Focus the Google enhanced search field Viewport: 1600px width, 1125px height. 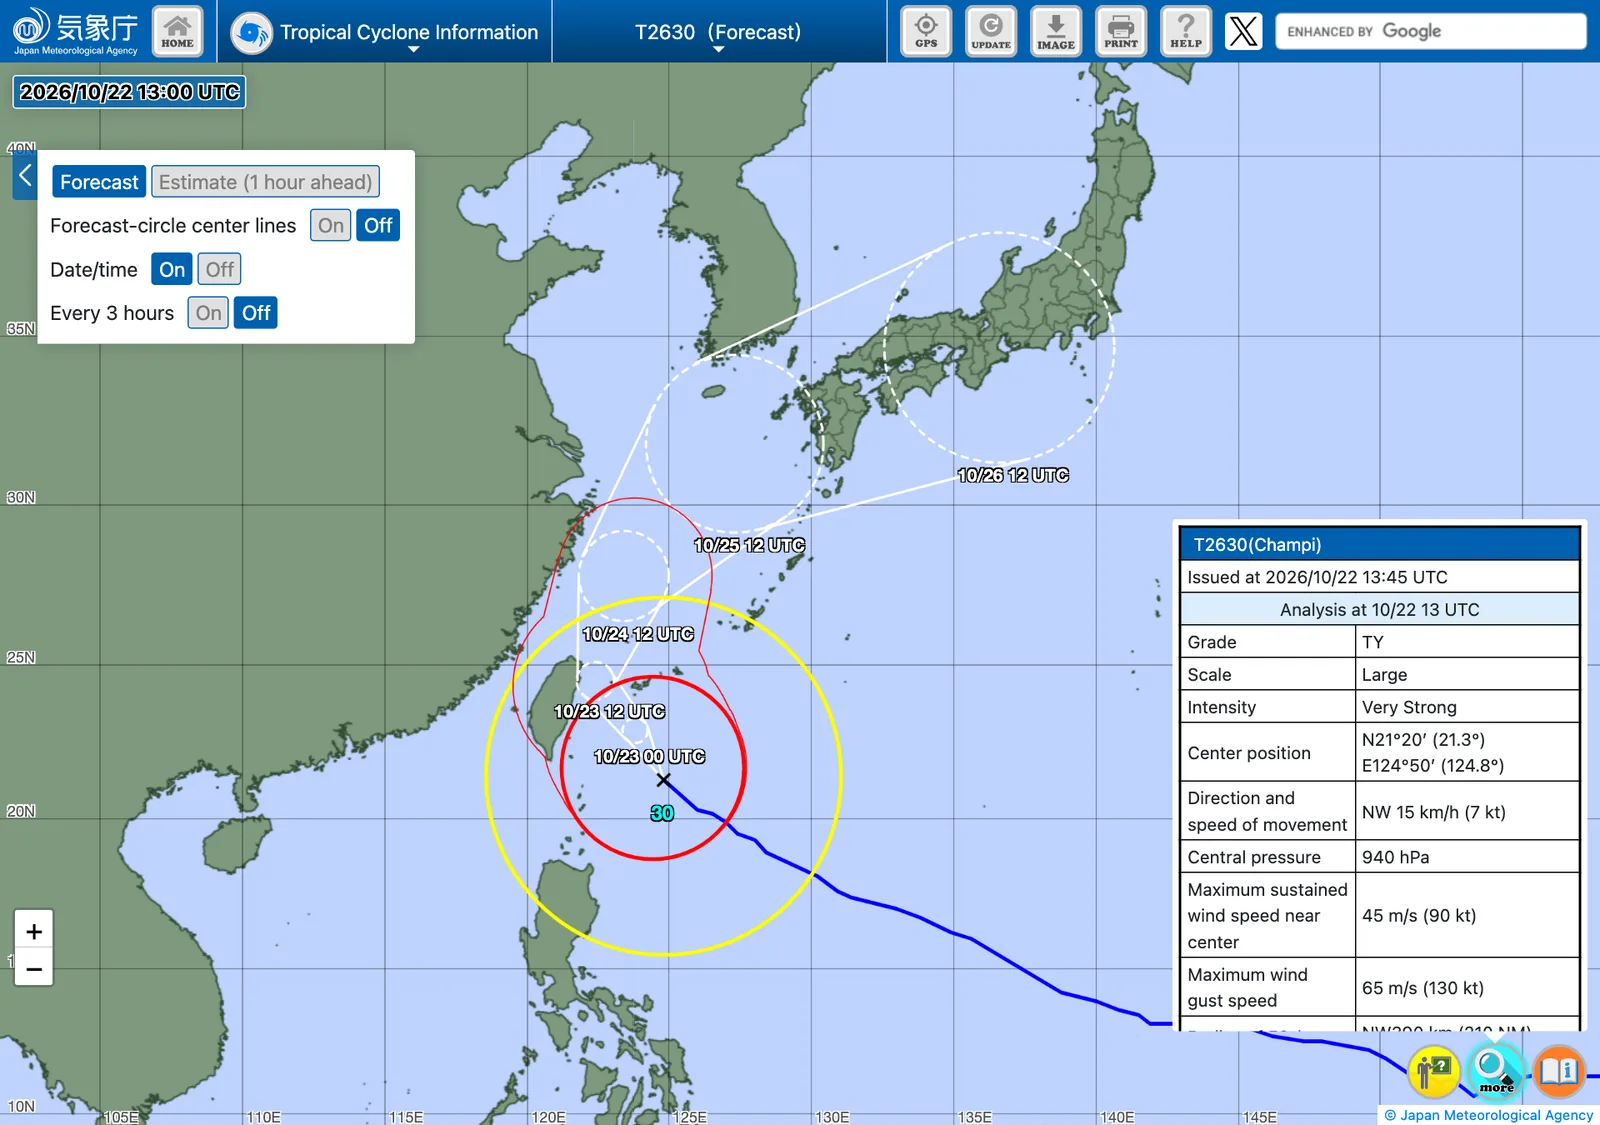point(1431,31)
